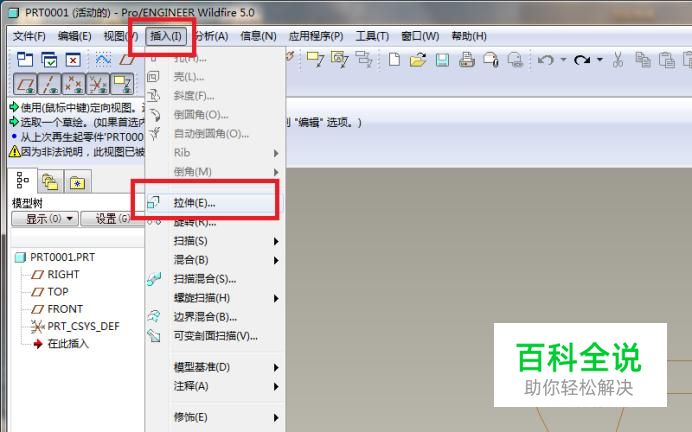
Task: Click the set datum tag toolbar icon
Action: [316, 59]
